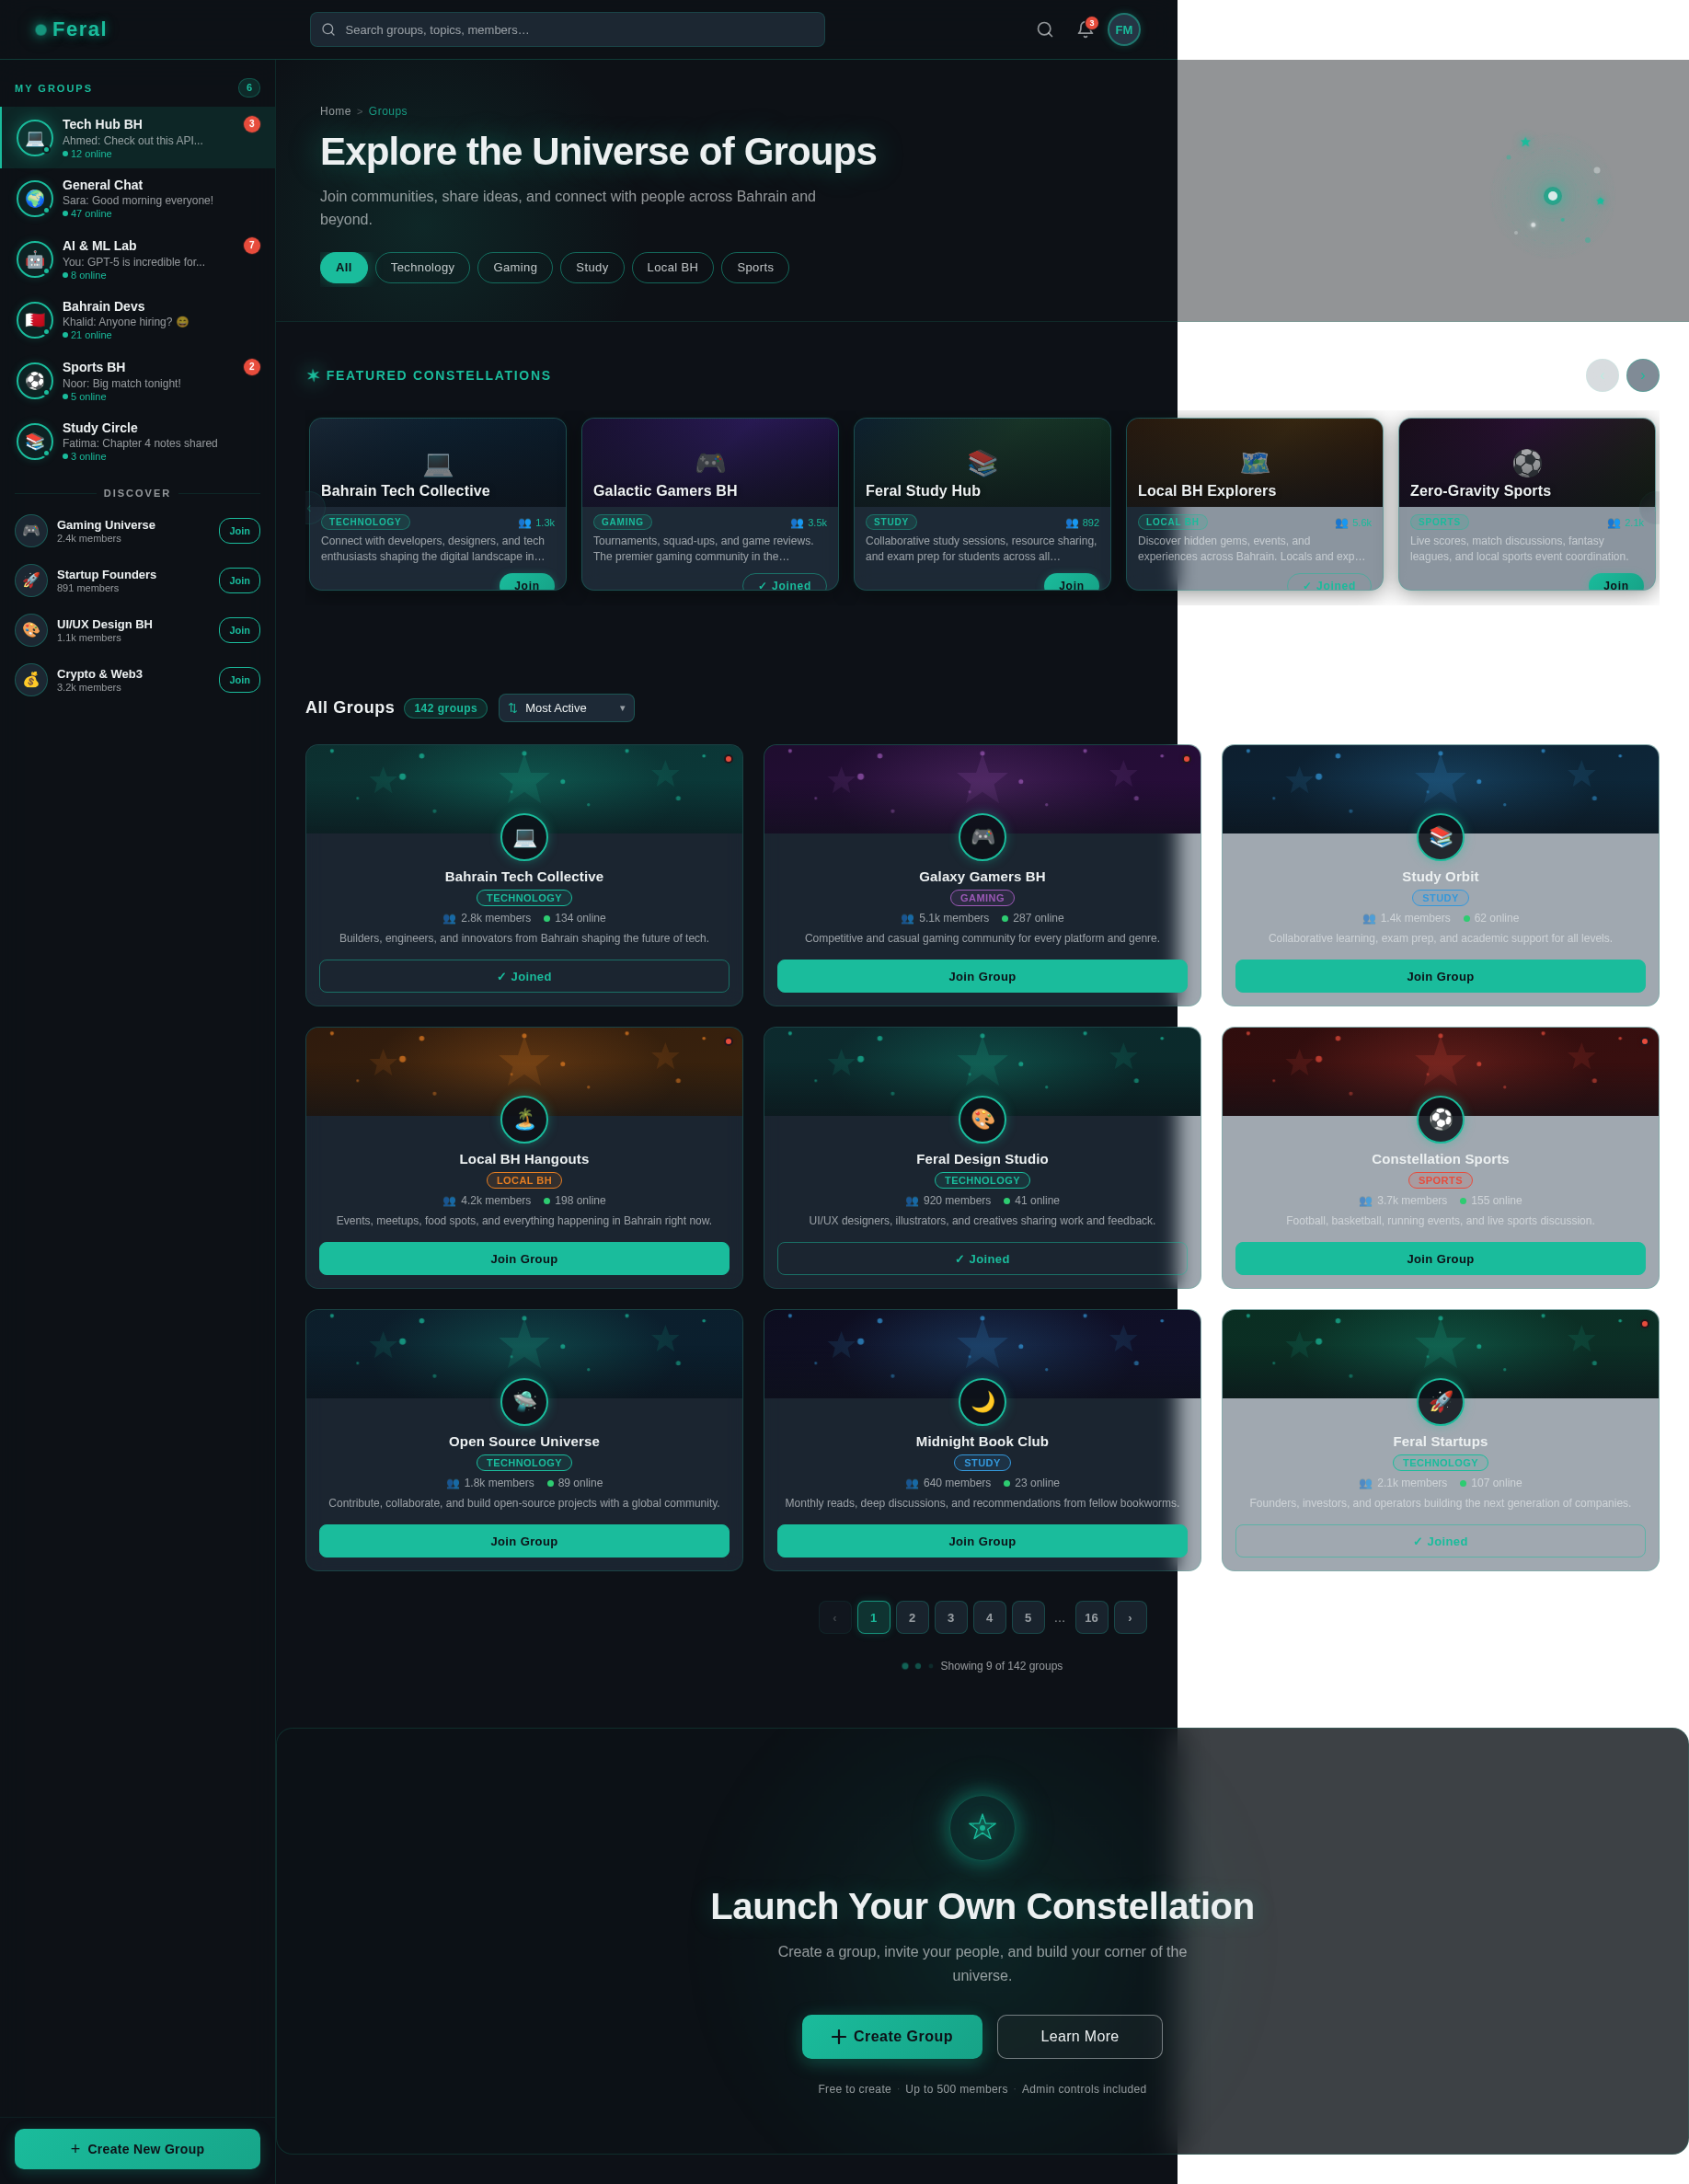Navigate to Home via the breadcrumb
Screen dimensions: 1689x2184
tap(335, 111)
